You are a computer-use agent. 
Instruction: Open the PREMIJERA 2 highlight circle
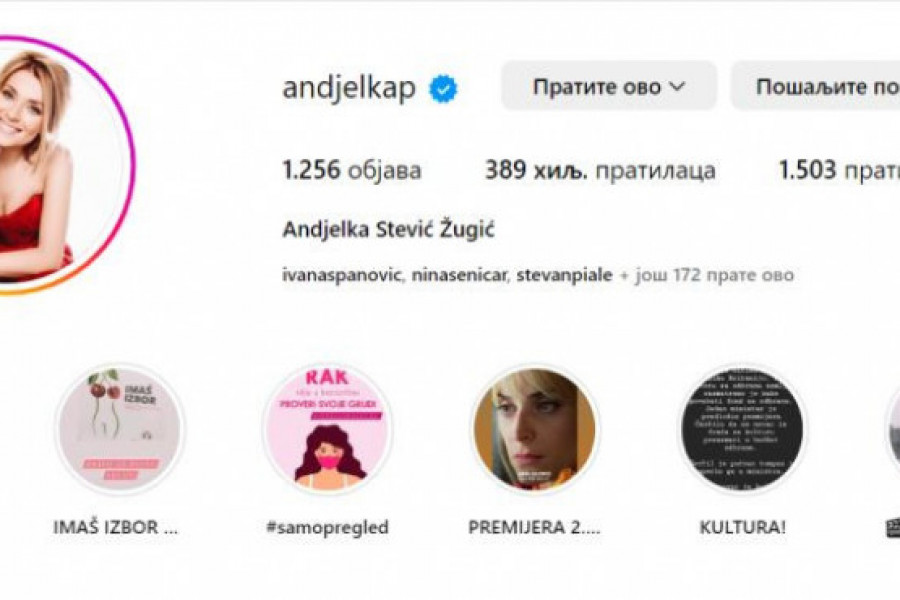click(535, 429)
